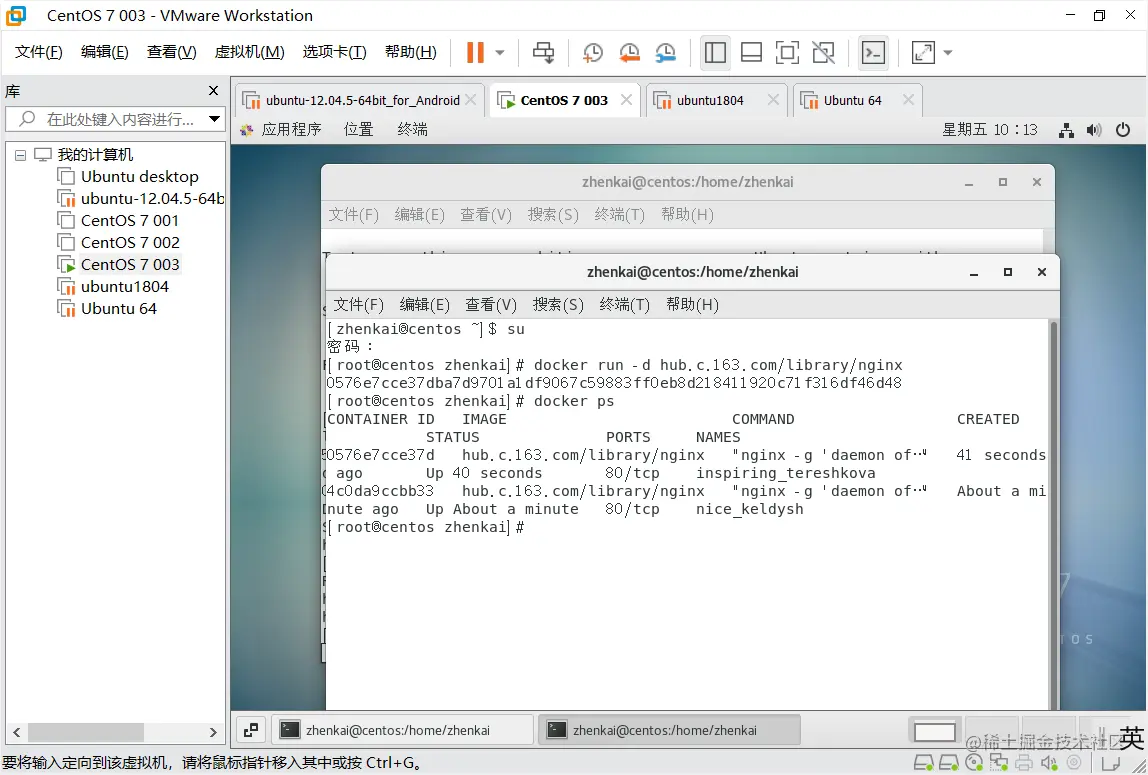The width and height of the screenshot is (1148, 775).
Task: Click the Unity mode toolbar icon
Action: pyautogui.click(x=824, y=52)
